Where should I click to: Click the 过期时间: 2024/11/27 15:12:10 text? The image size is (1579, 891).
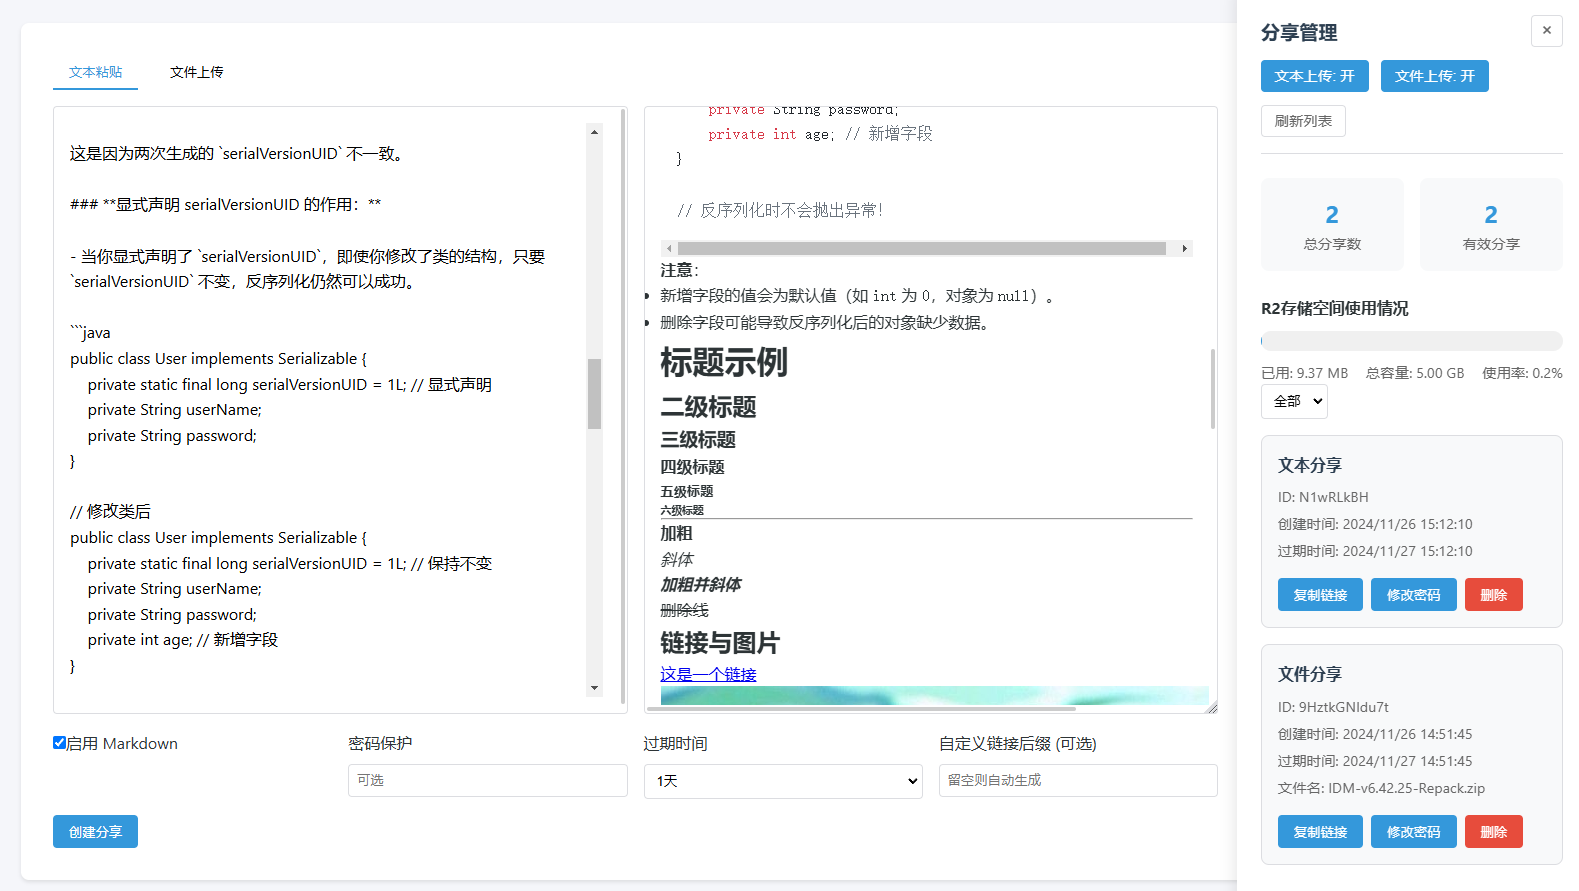[1375, 551]
